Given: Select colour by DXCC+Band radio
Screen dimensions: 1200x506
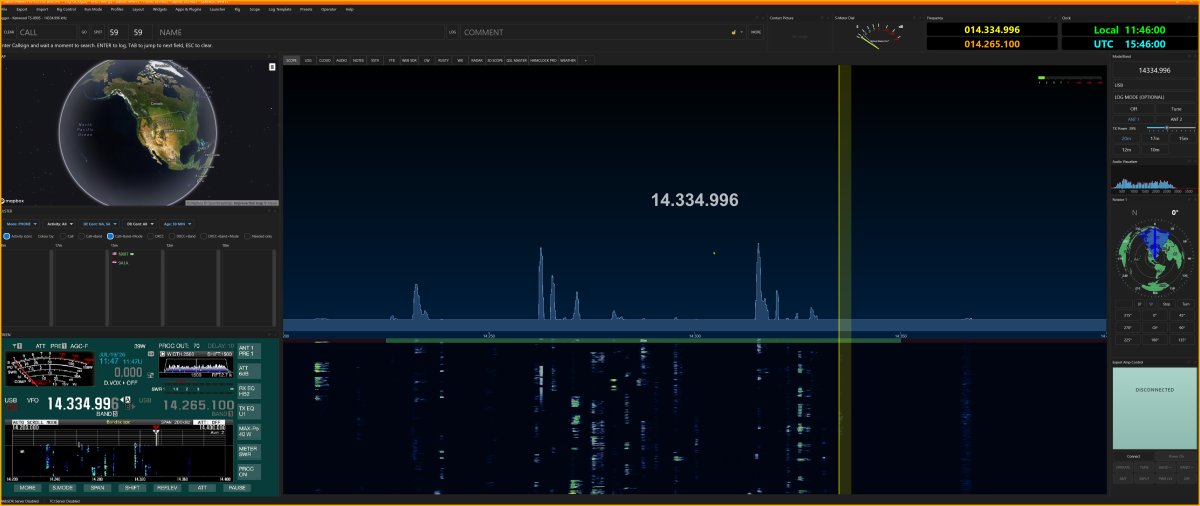Looking at the screenshot, I should coord(172,236).
